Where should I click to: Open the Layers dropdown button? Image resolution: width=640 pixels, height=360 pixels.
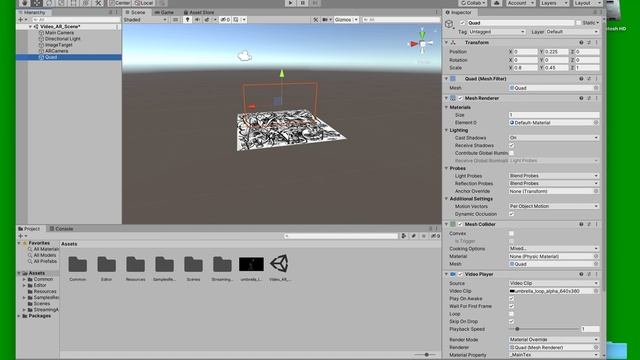pos(554,3)
